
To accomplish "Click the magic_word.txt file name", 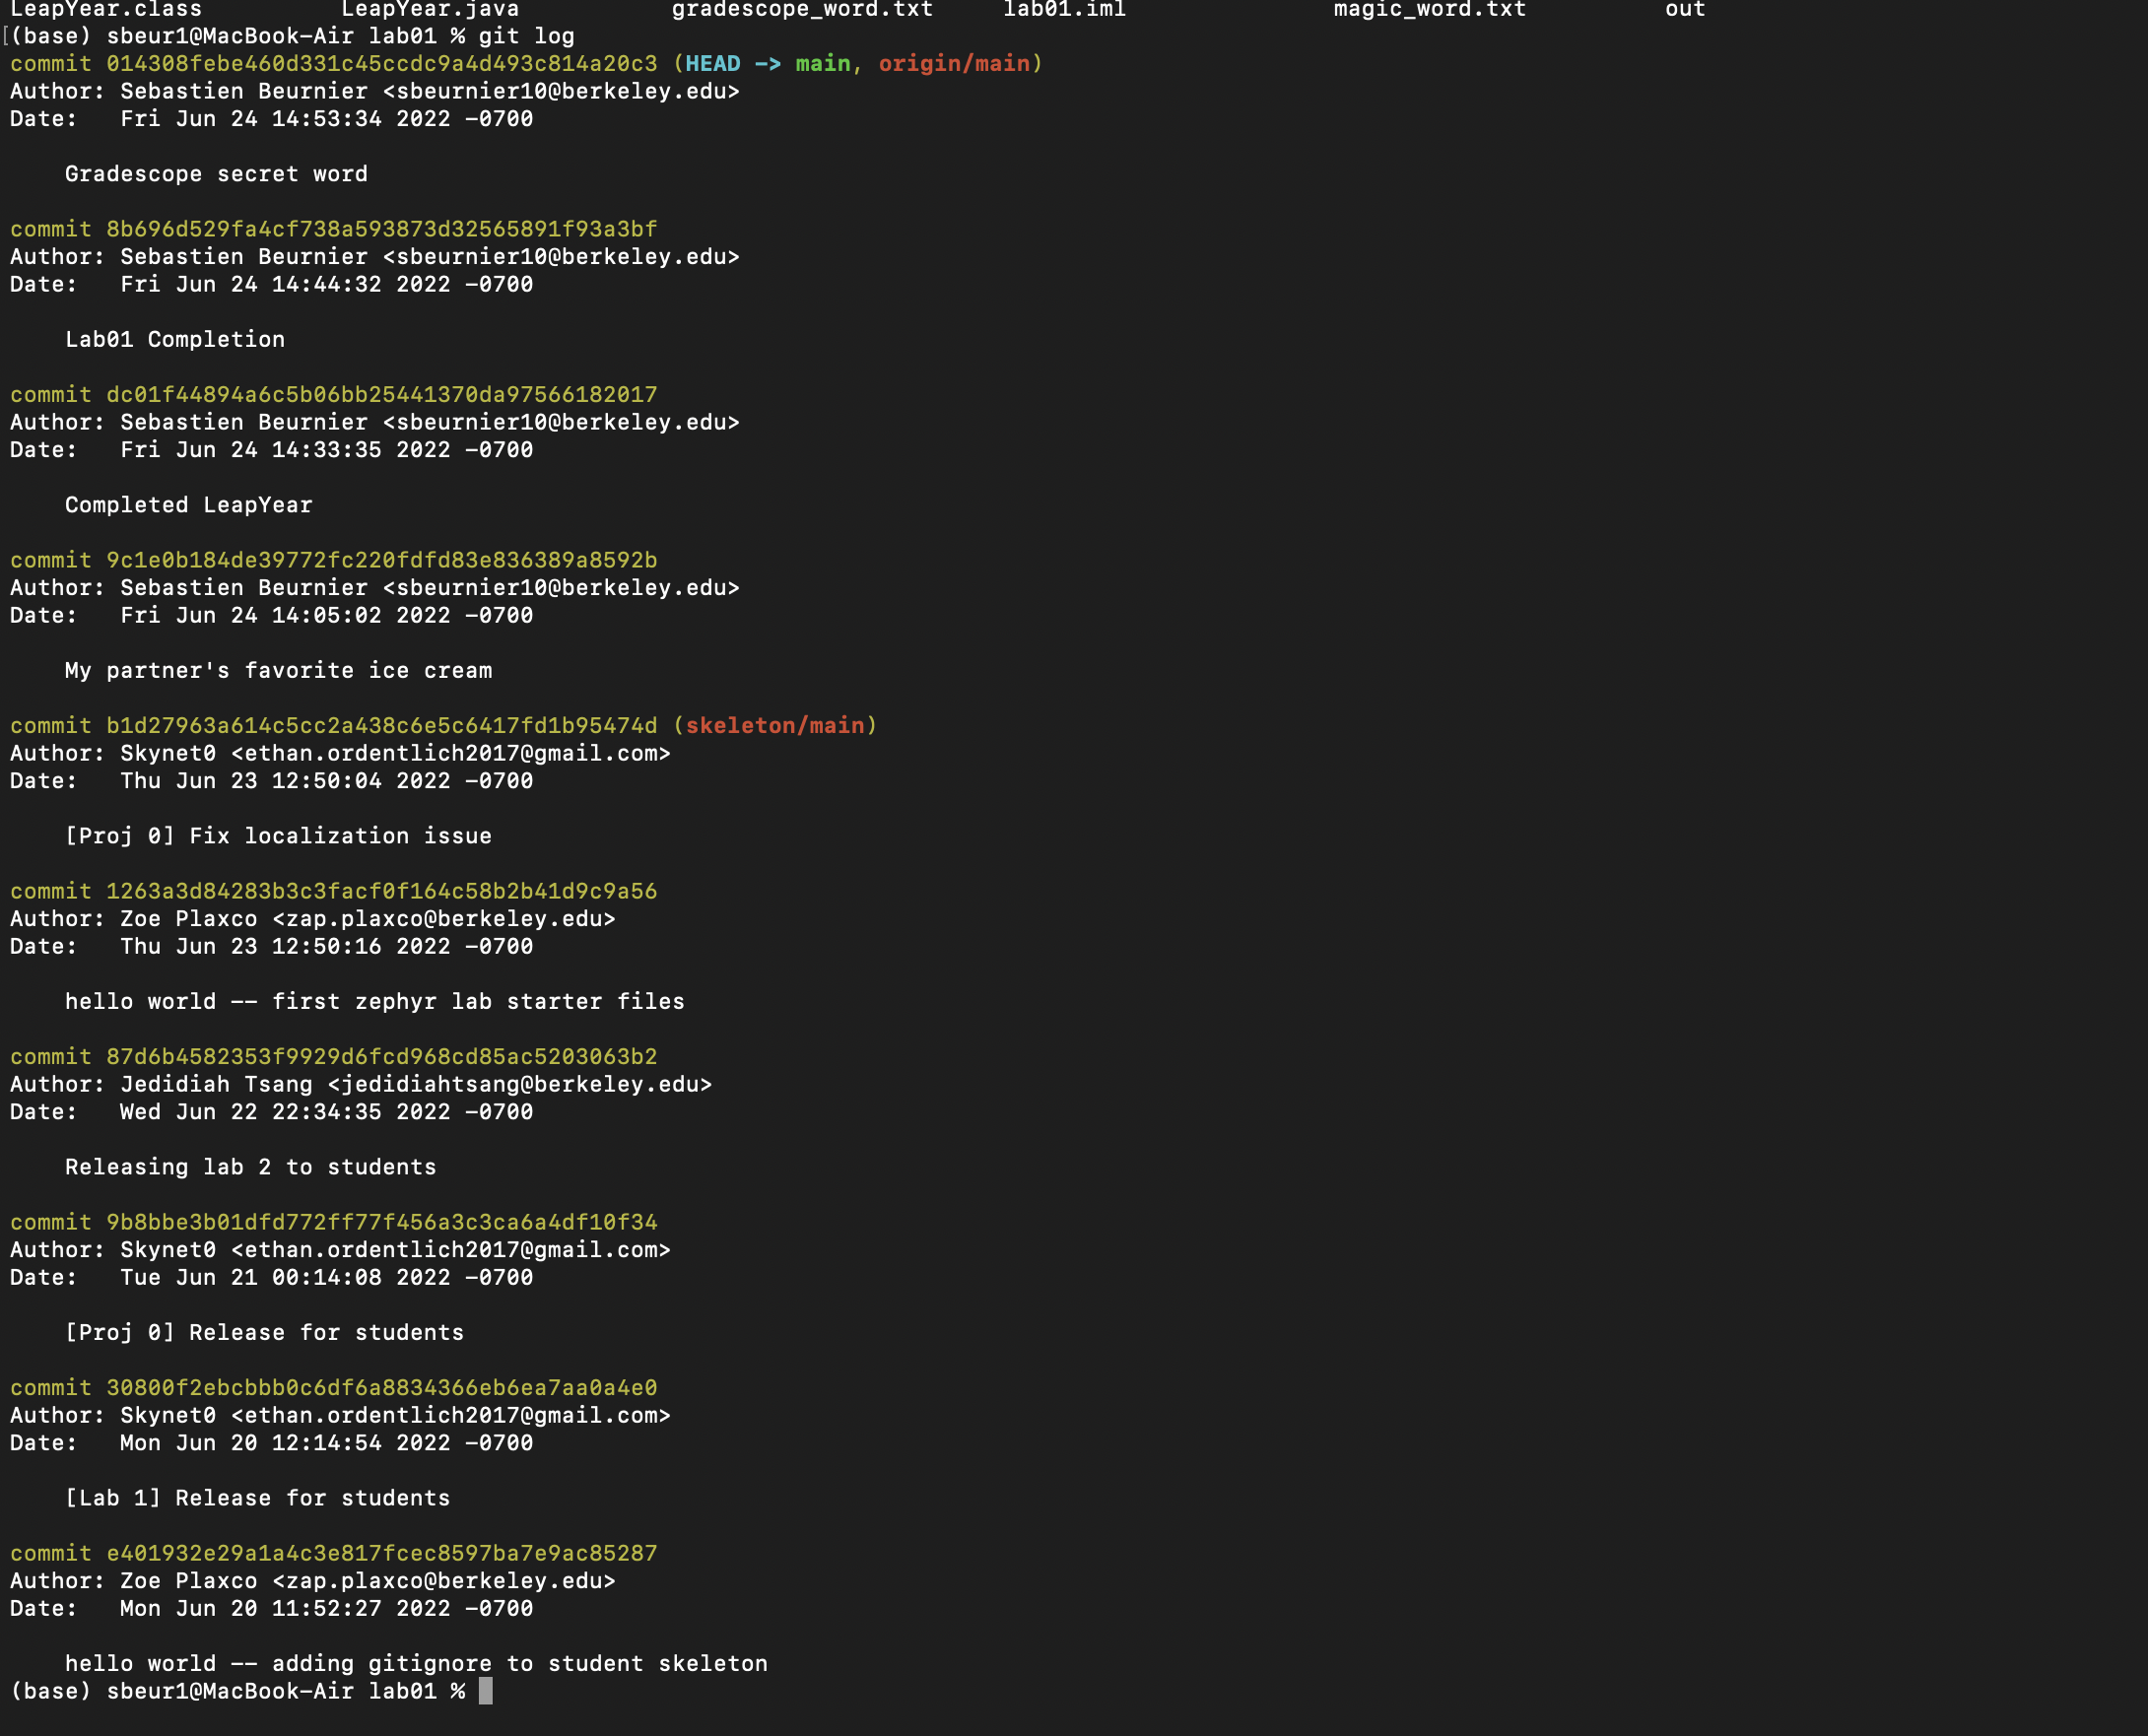I will click(x=1429, y=10).
